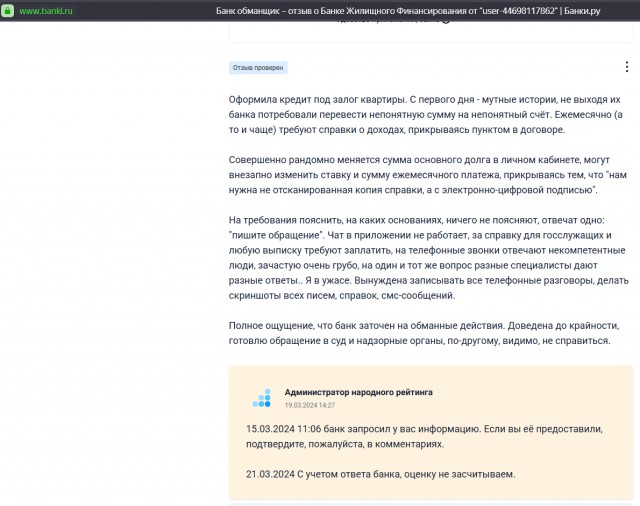Open the three-dot review options menu
The height and width of the screenshot is (506, 640).
(x=627, y=67)
